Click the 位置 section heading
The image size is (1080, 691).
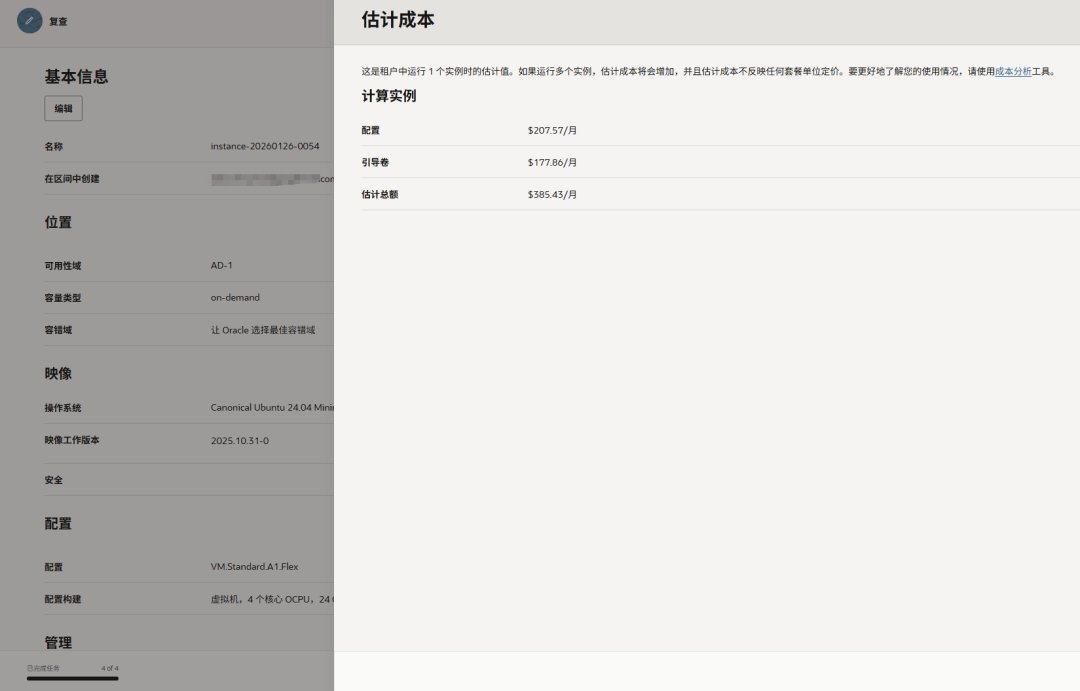pos(58,223)
